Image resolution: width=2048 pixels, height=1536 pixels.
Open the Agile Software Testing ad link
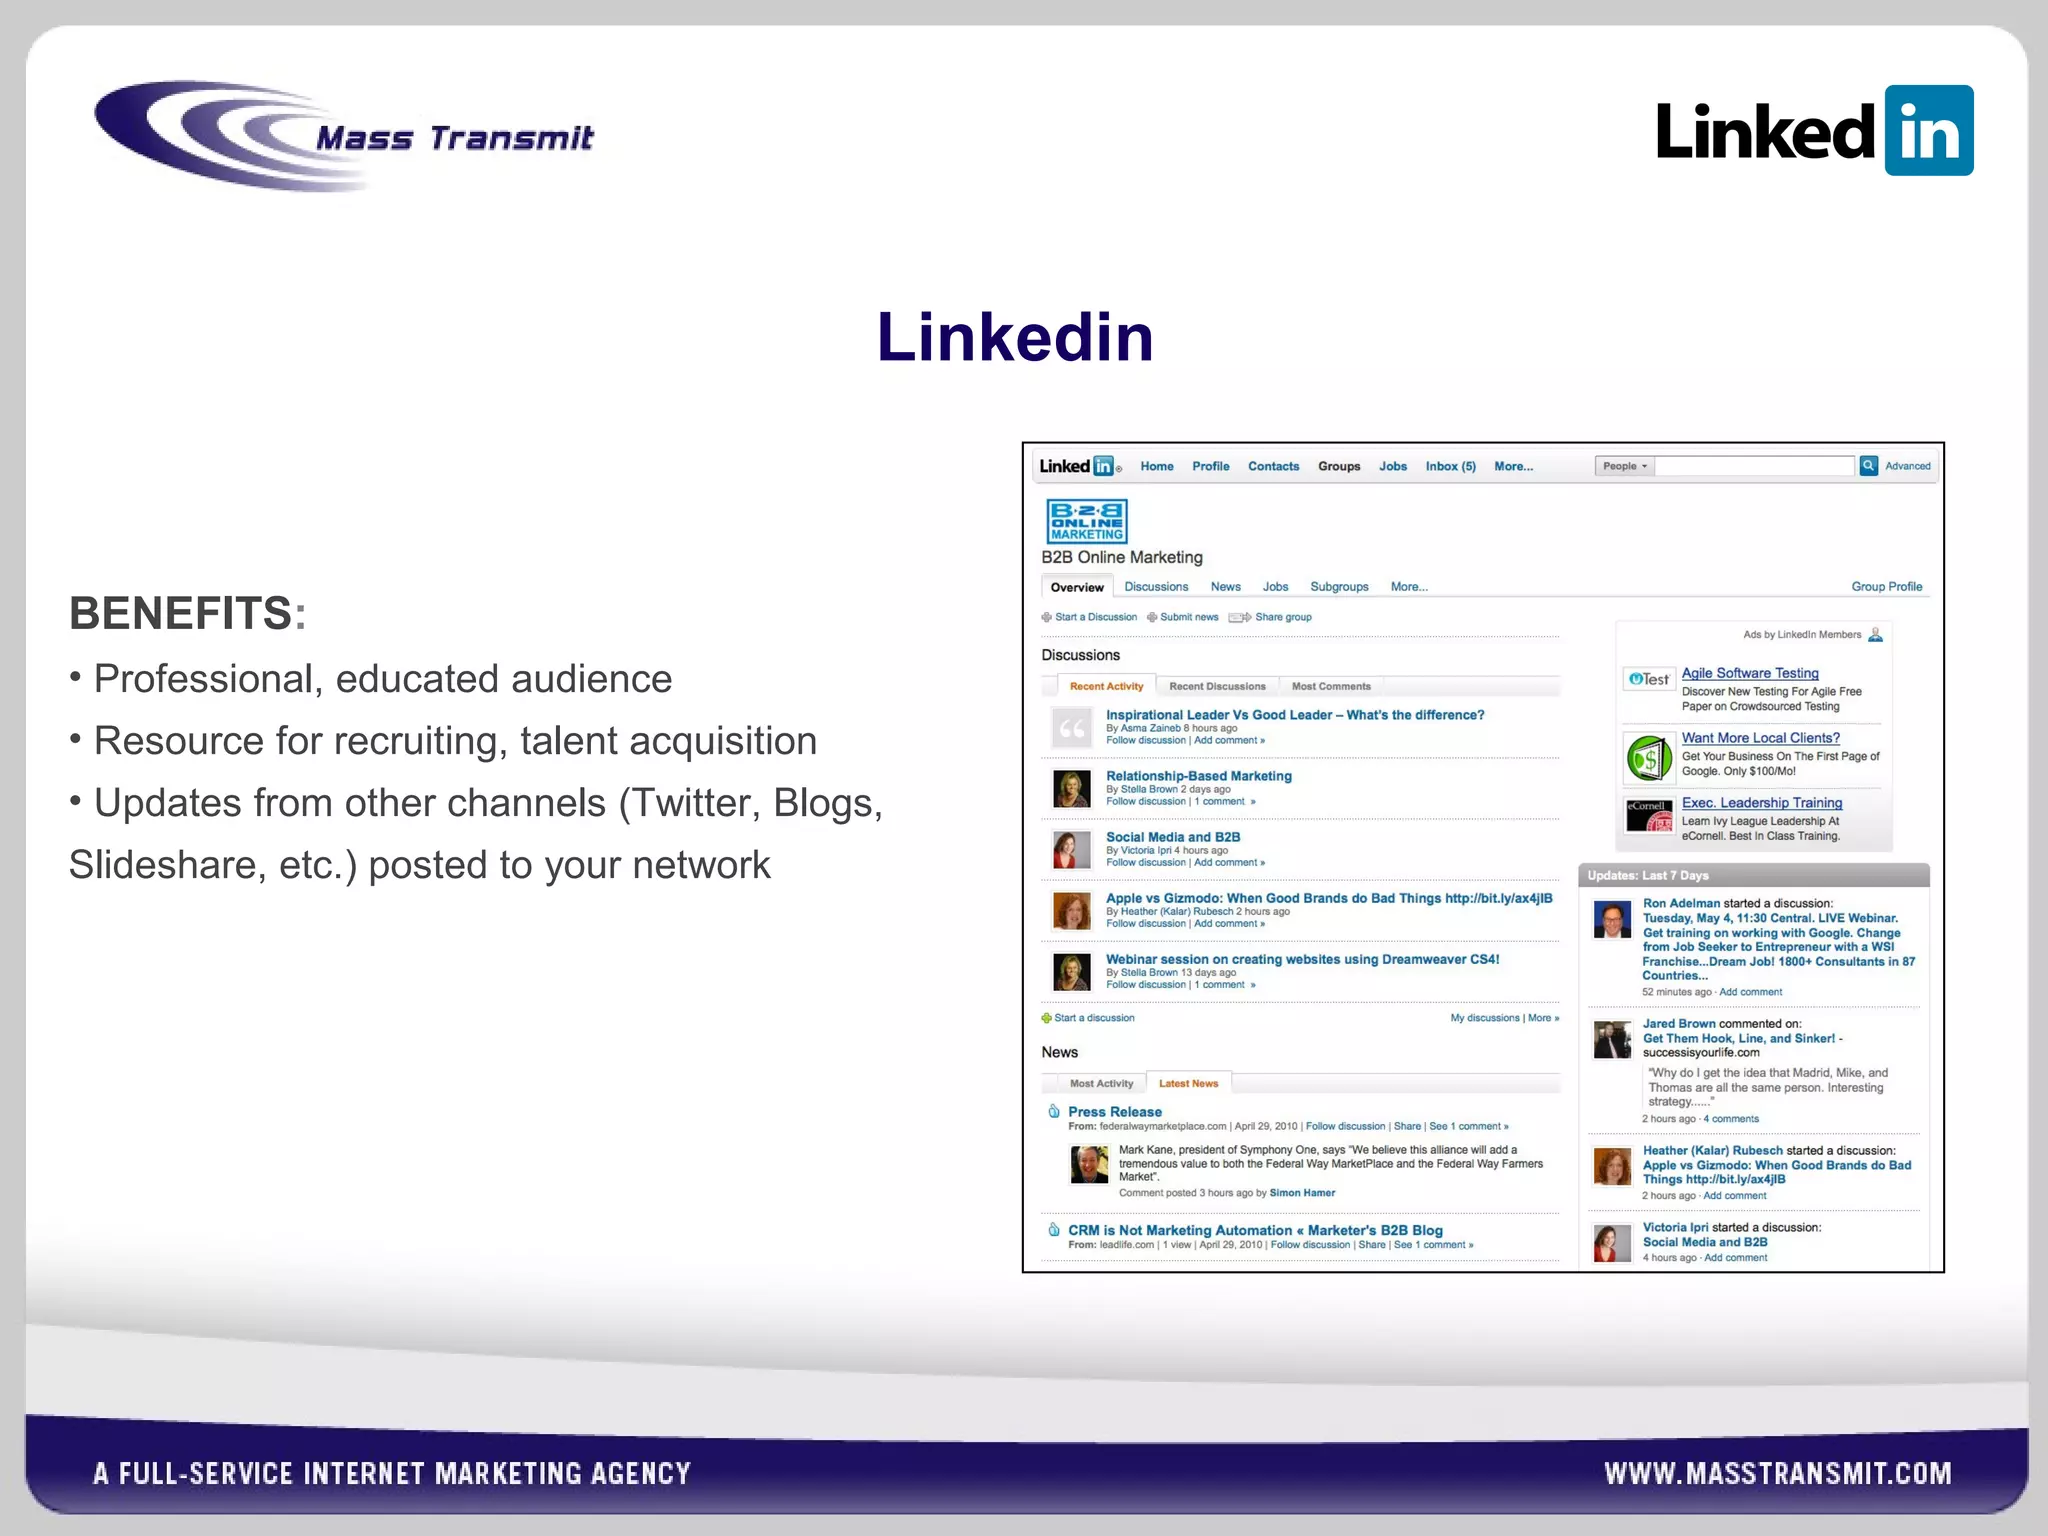tap(1750, 673)
